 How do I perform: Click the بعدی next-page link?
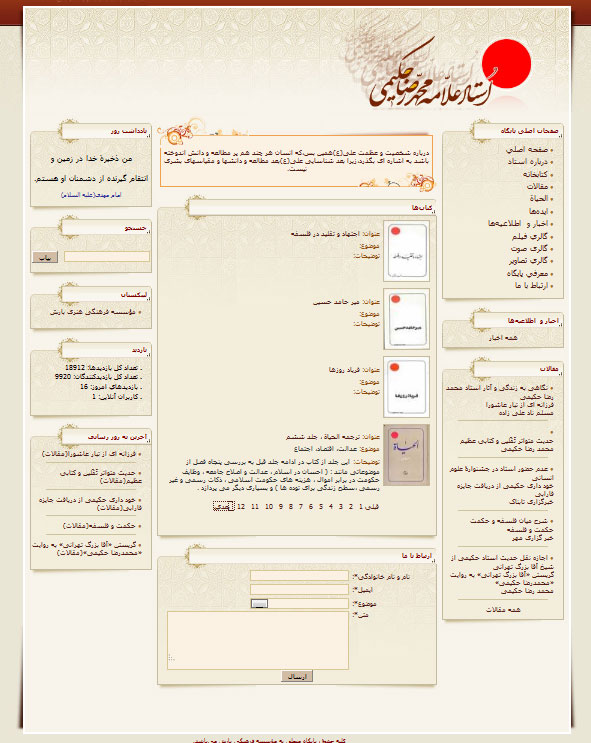(223, 507)
